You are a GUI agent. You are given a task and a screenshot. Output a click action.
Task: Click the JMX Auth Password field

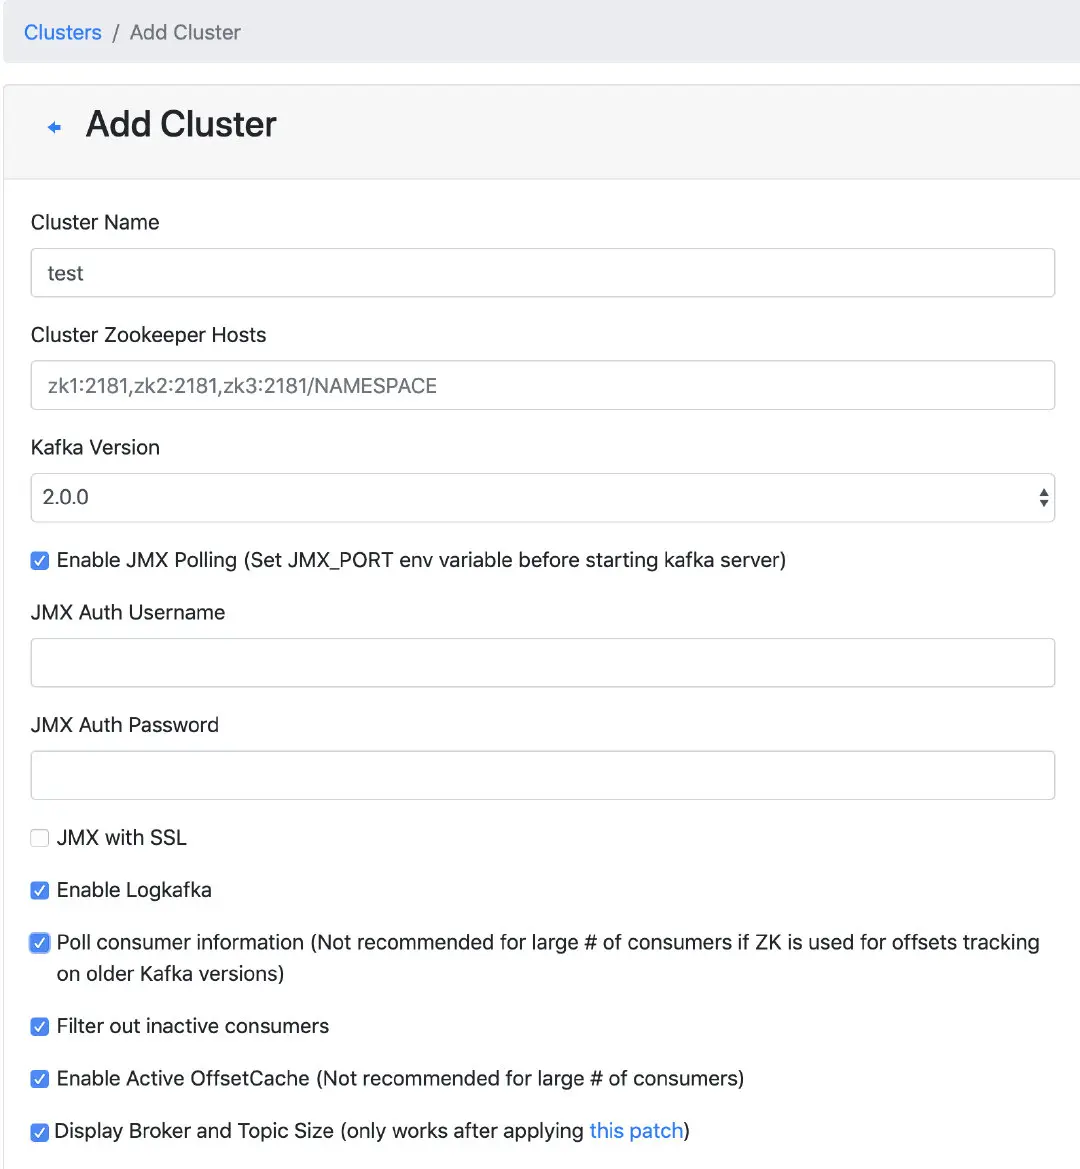coord(542,775)
